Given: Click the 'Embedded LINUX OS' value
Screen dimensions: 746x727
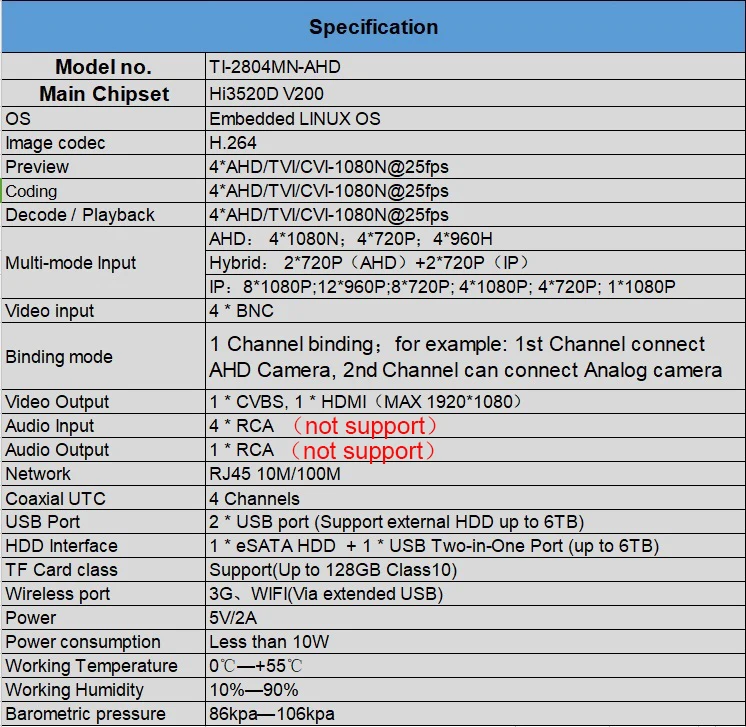Looking at the screenshot, I should (x=295, y=118).
